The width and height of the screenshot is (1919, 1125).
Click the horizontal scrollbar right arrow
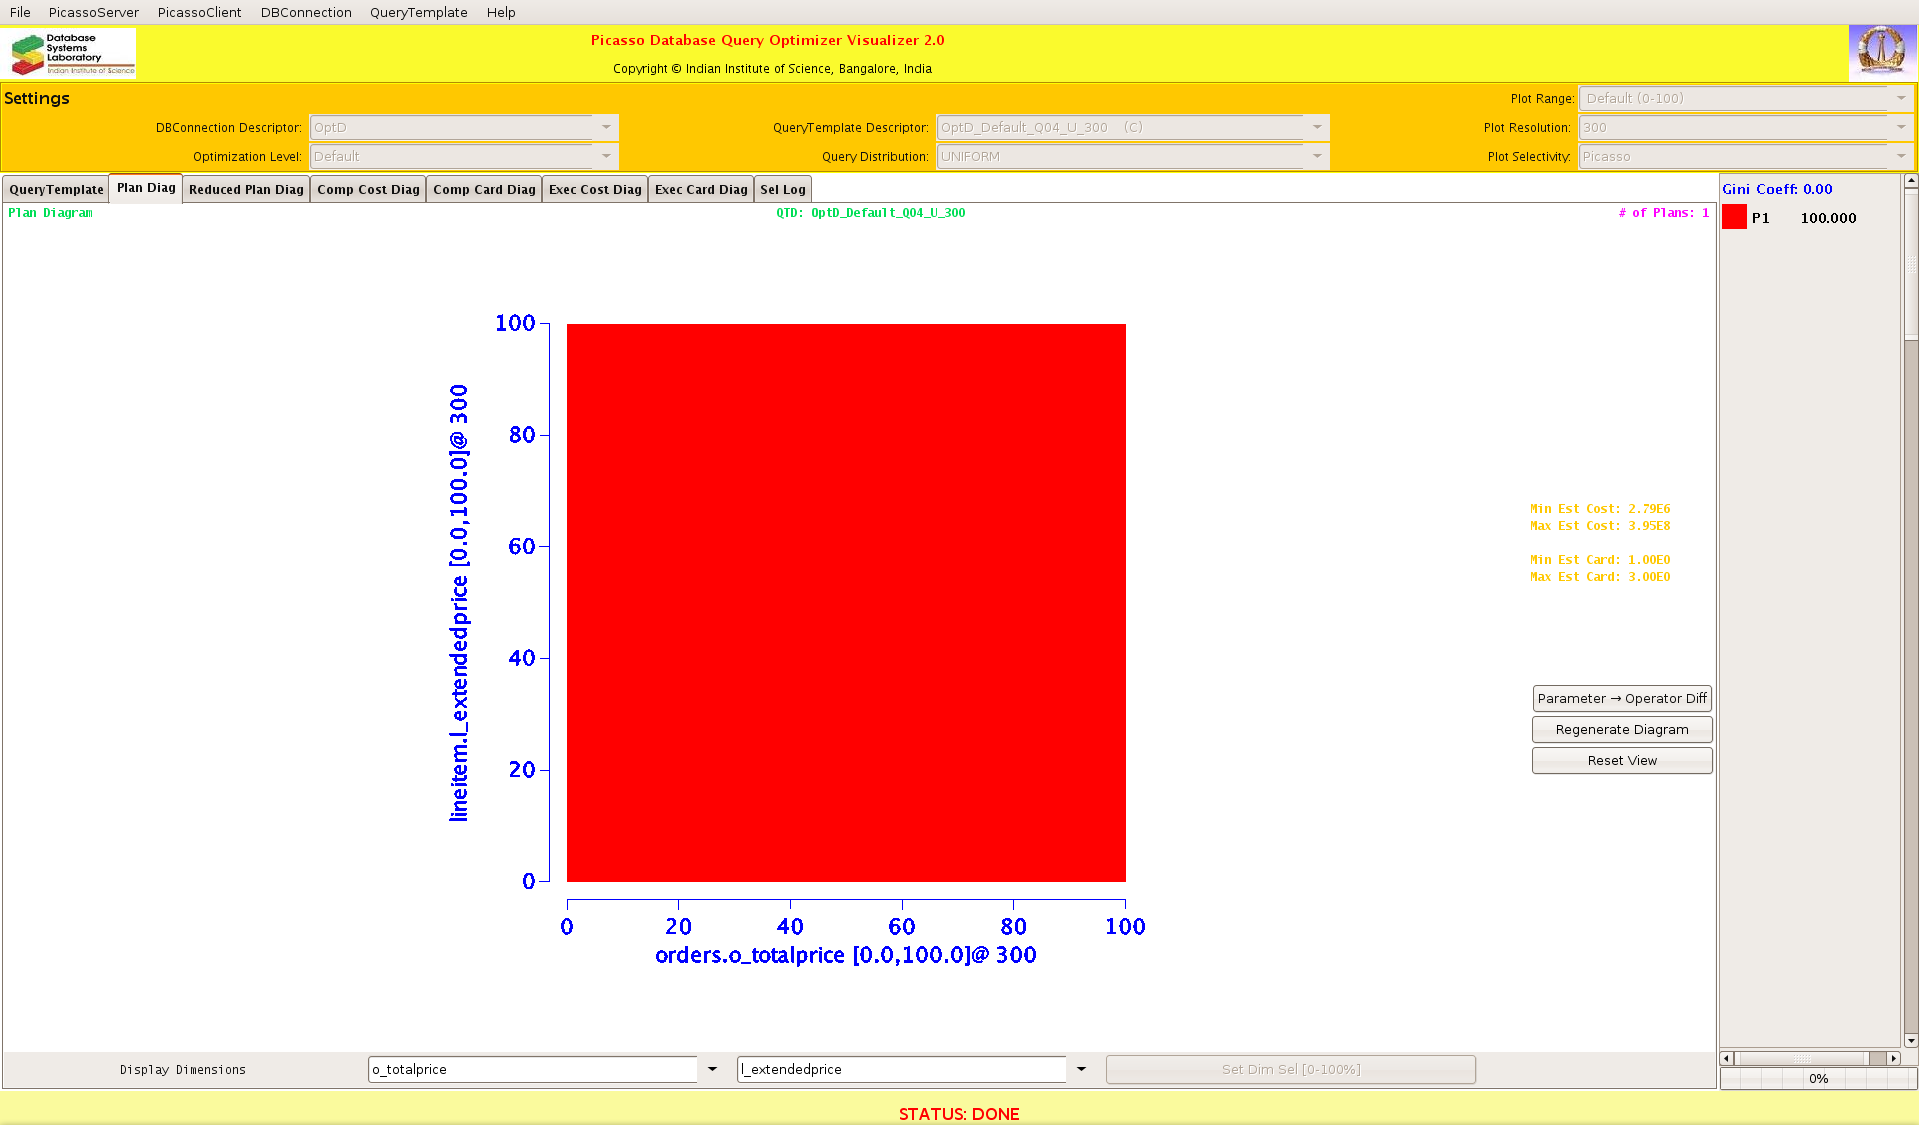coord(1893,1058)
